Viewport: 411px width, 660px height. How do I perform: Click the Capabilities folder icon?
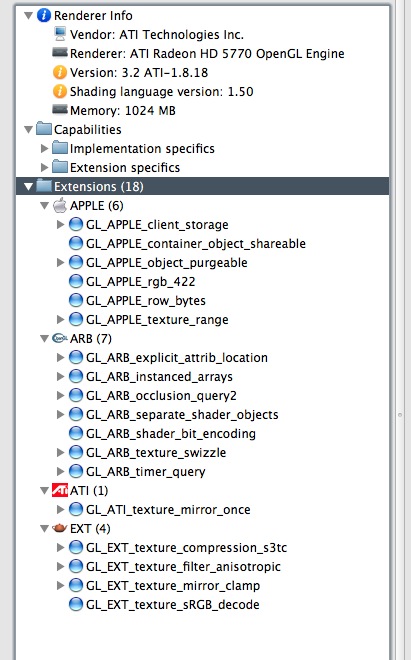(x=44, y=129)
